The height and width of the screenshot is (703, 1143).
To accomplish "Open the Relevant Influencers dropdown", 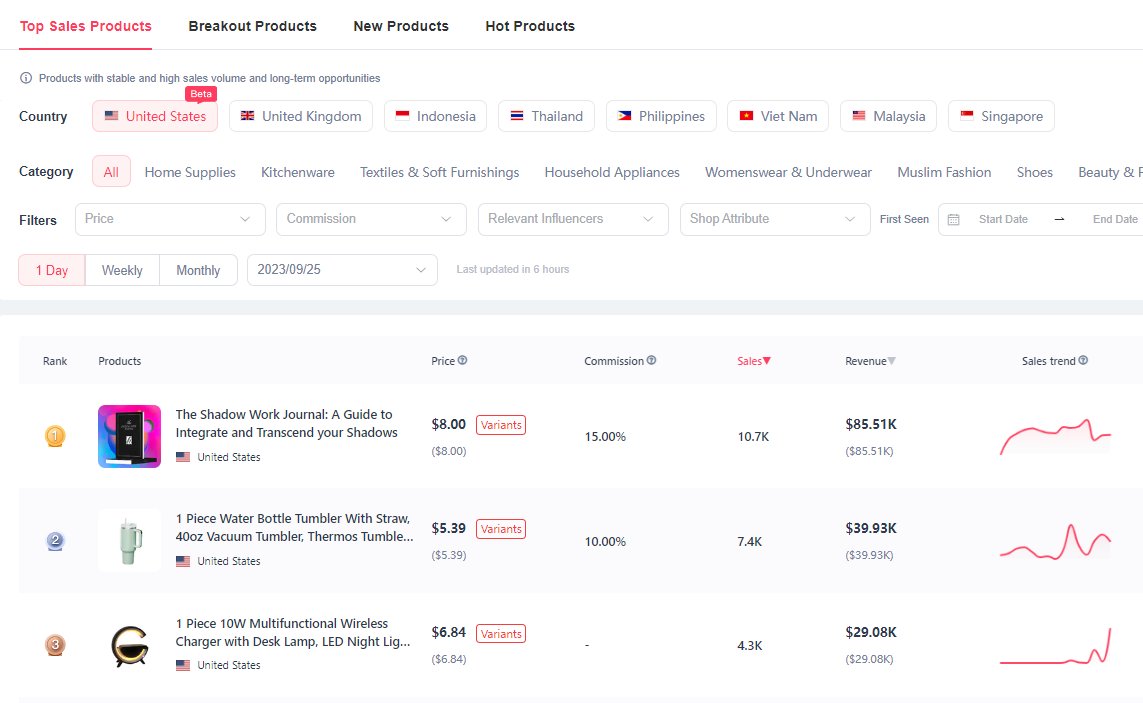I will (573, 219).
